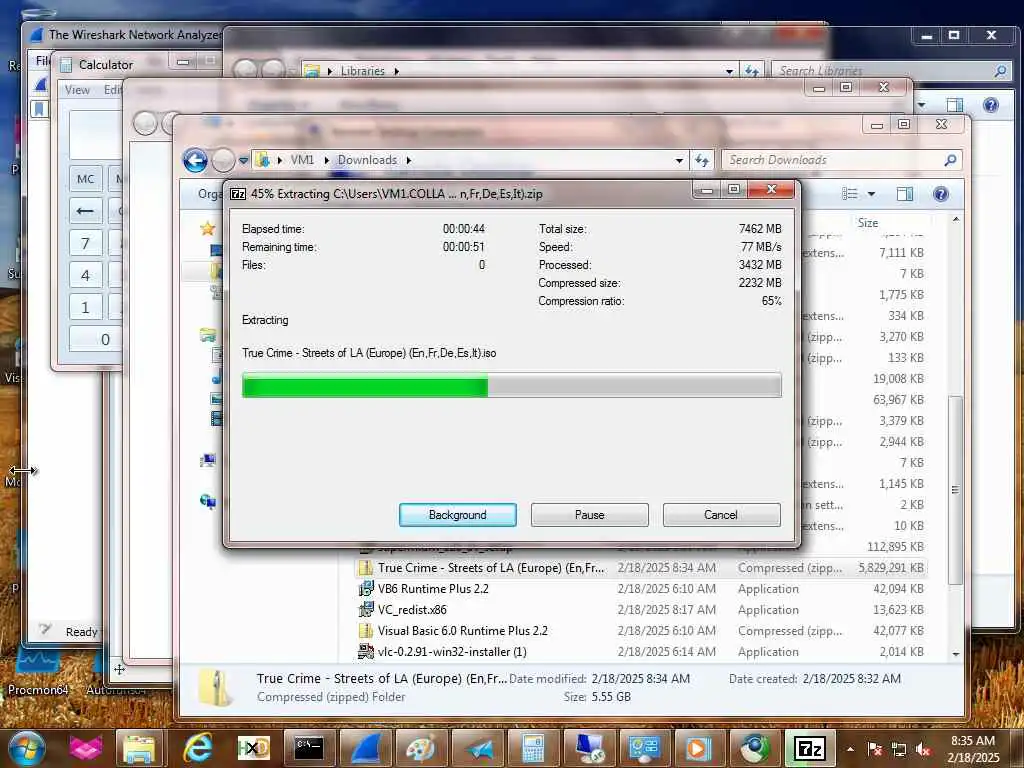Open the Command Prompt taskbar icon
1024x768 pixels.
tap(309, 748)
